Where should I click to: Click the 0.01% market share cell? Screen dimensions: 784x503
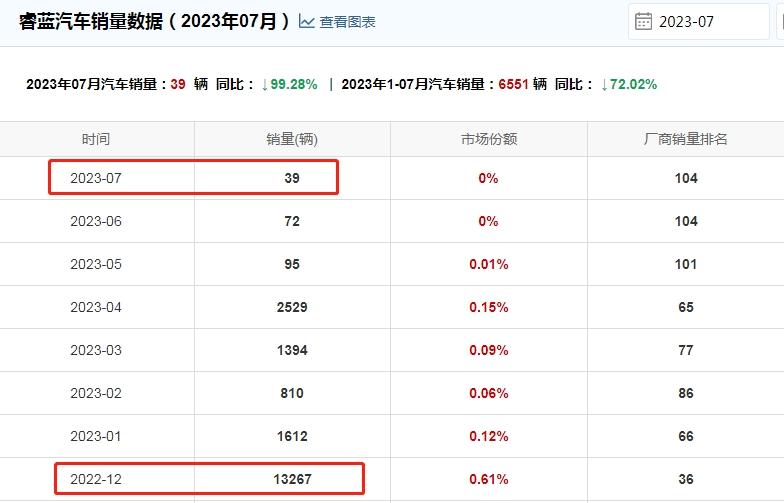(488, 264)
